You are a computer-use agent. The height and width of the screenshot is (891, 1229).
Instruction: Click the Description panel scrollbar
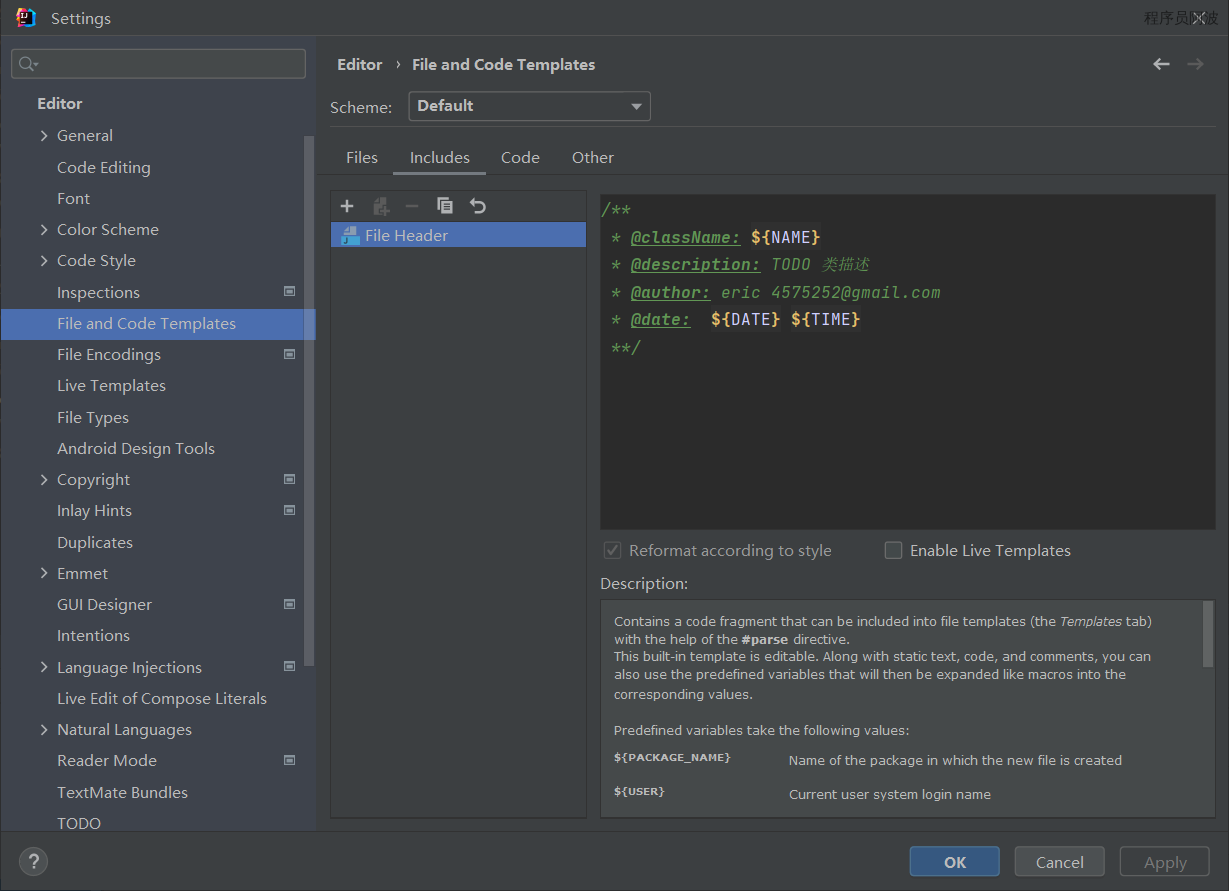pyautogui.click(x=1208, y=634)
